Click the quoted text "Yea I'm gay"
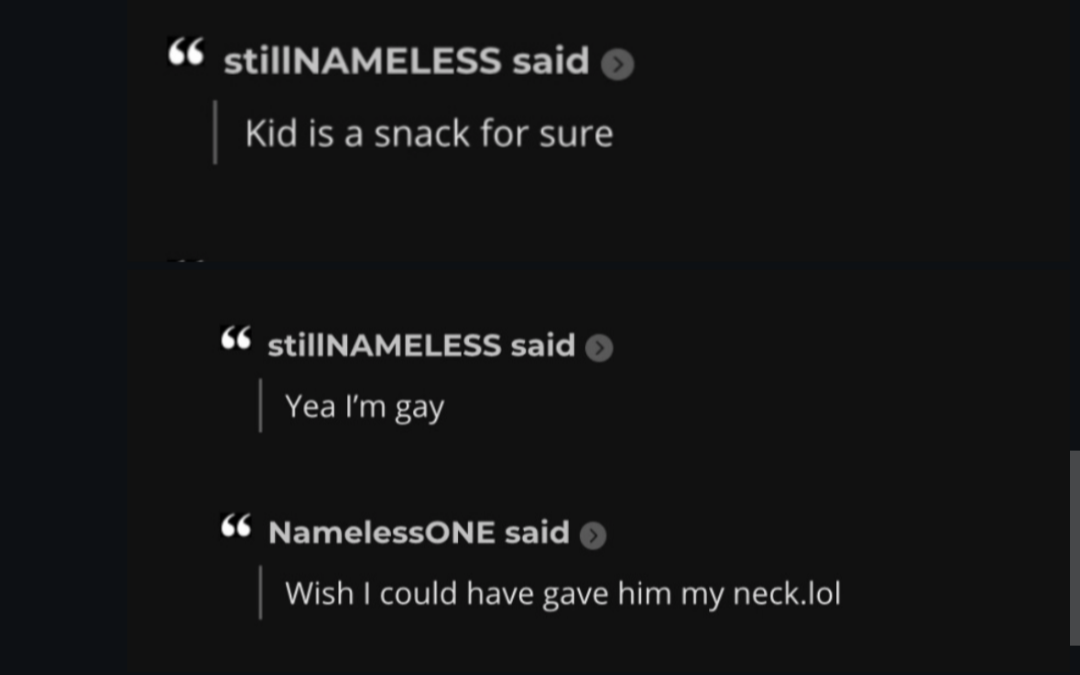This screenshot has width=1080, height=675. point(364,406)
